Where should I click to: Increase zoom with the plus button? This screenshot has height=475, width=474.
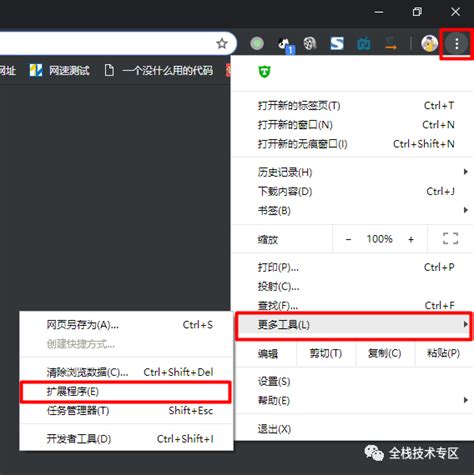point(411,239)
